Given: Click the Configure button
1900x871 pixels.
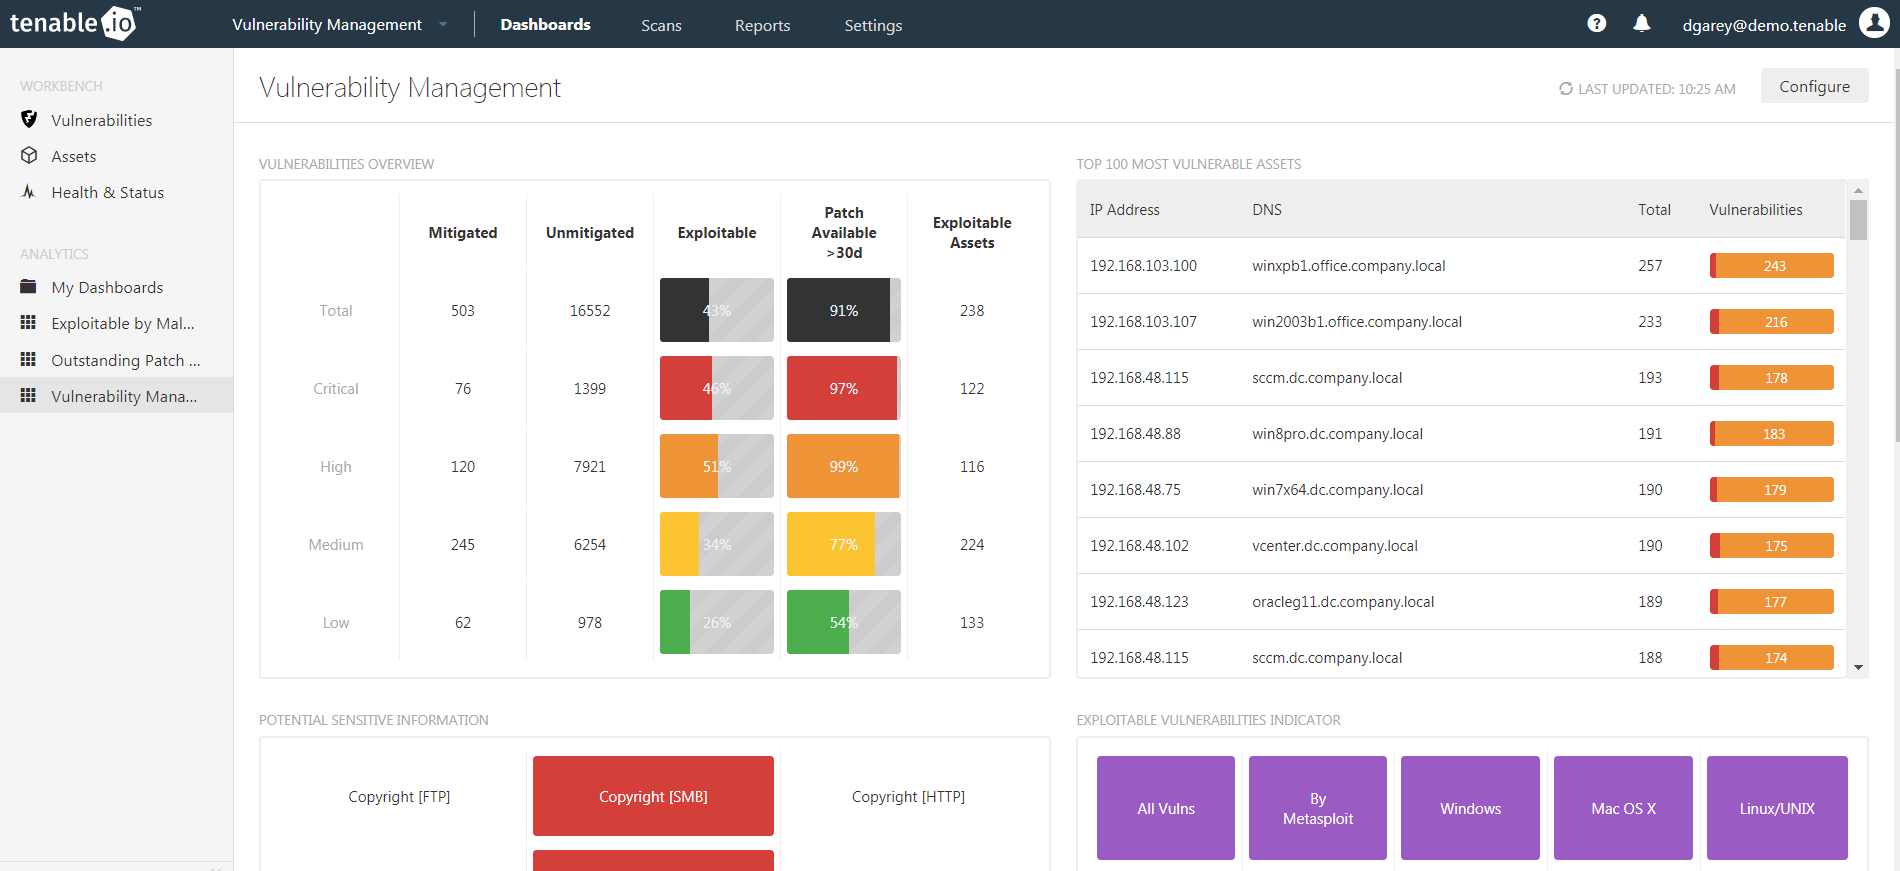Looking at the screenshot, I should point(1814,86).
